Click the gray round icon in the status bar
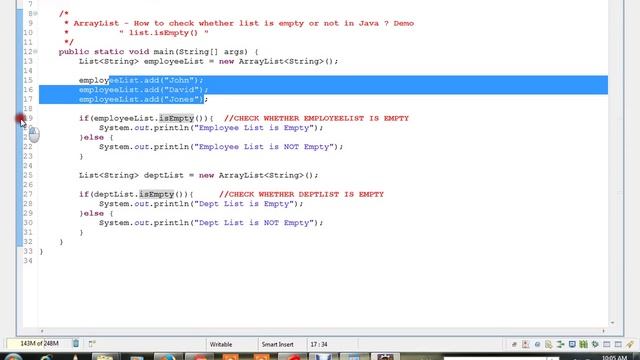Screen dimensions: 640x360 point(537,344)
